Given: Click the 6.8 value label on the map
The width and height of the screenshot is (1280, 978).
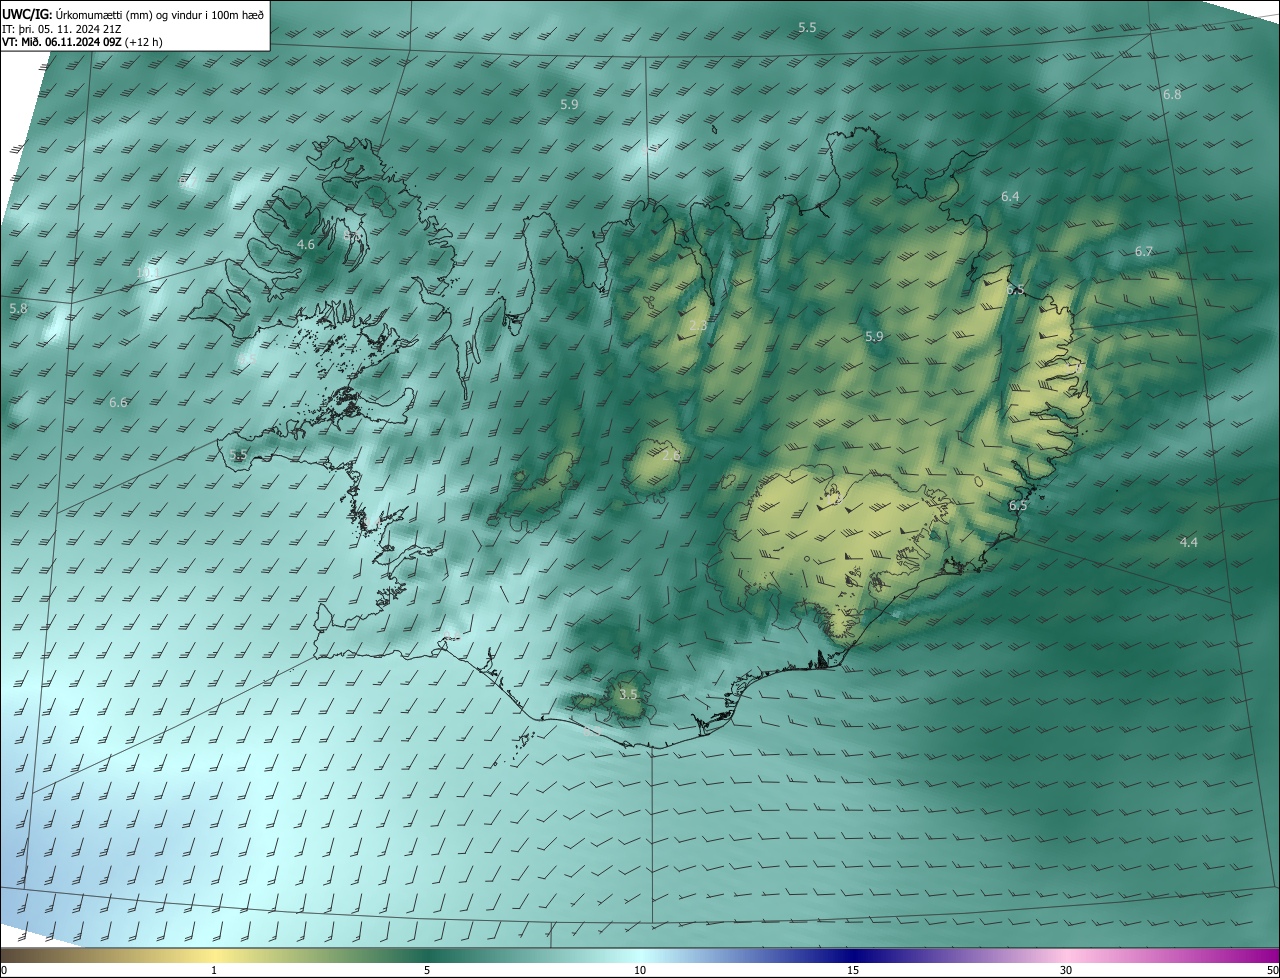Looking at the screenshot, I should click(1172, 94).
